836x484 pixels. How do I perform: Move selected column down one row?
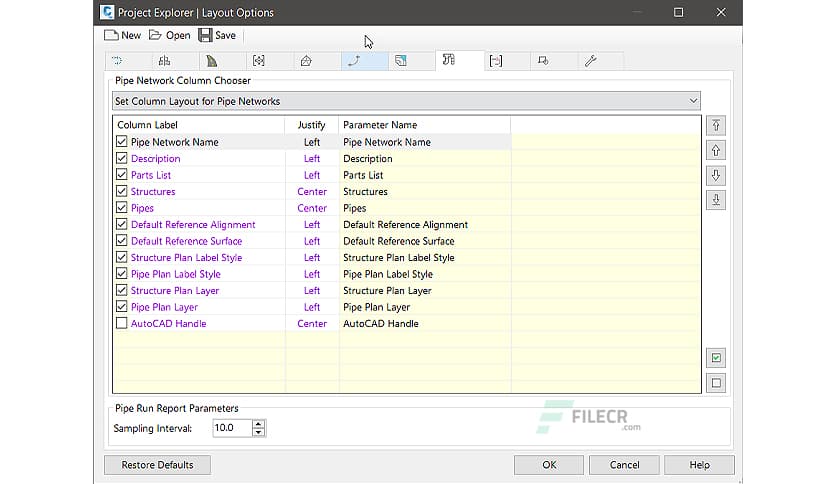point(716,175)
